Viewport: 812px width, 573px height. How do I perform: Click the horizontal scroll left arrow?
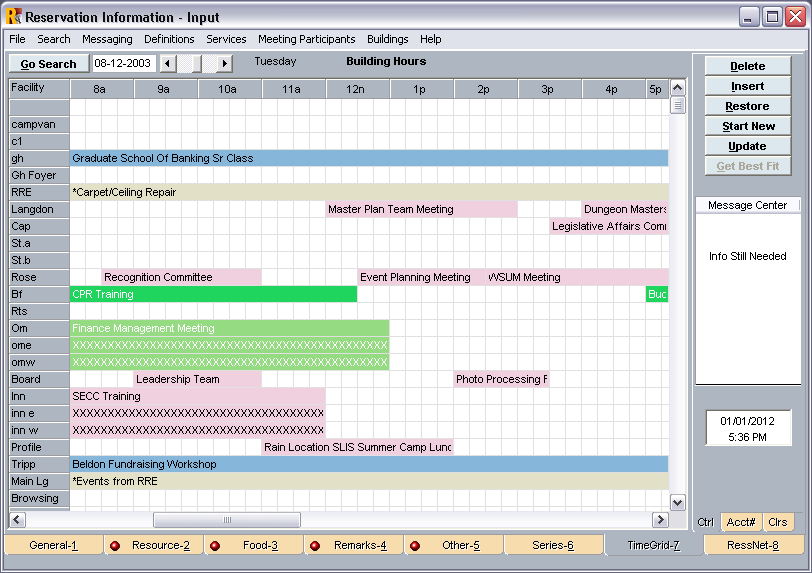click(17, 520)
